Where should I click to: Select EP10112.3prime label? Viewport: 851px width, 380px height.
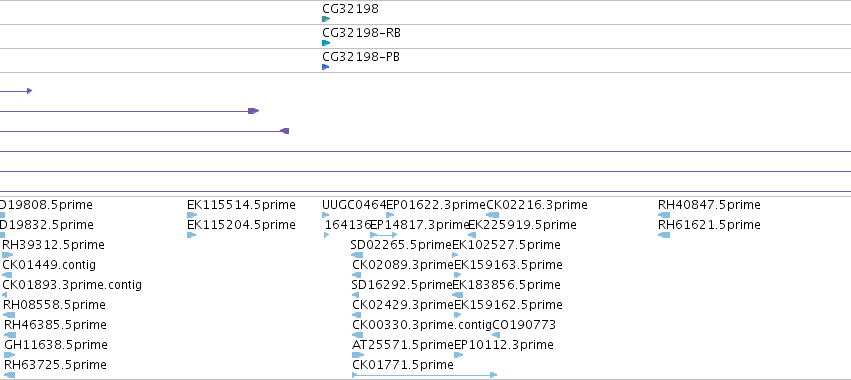pos(504,345)
